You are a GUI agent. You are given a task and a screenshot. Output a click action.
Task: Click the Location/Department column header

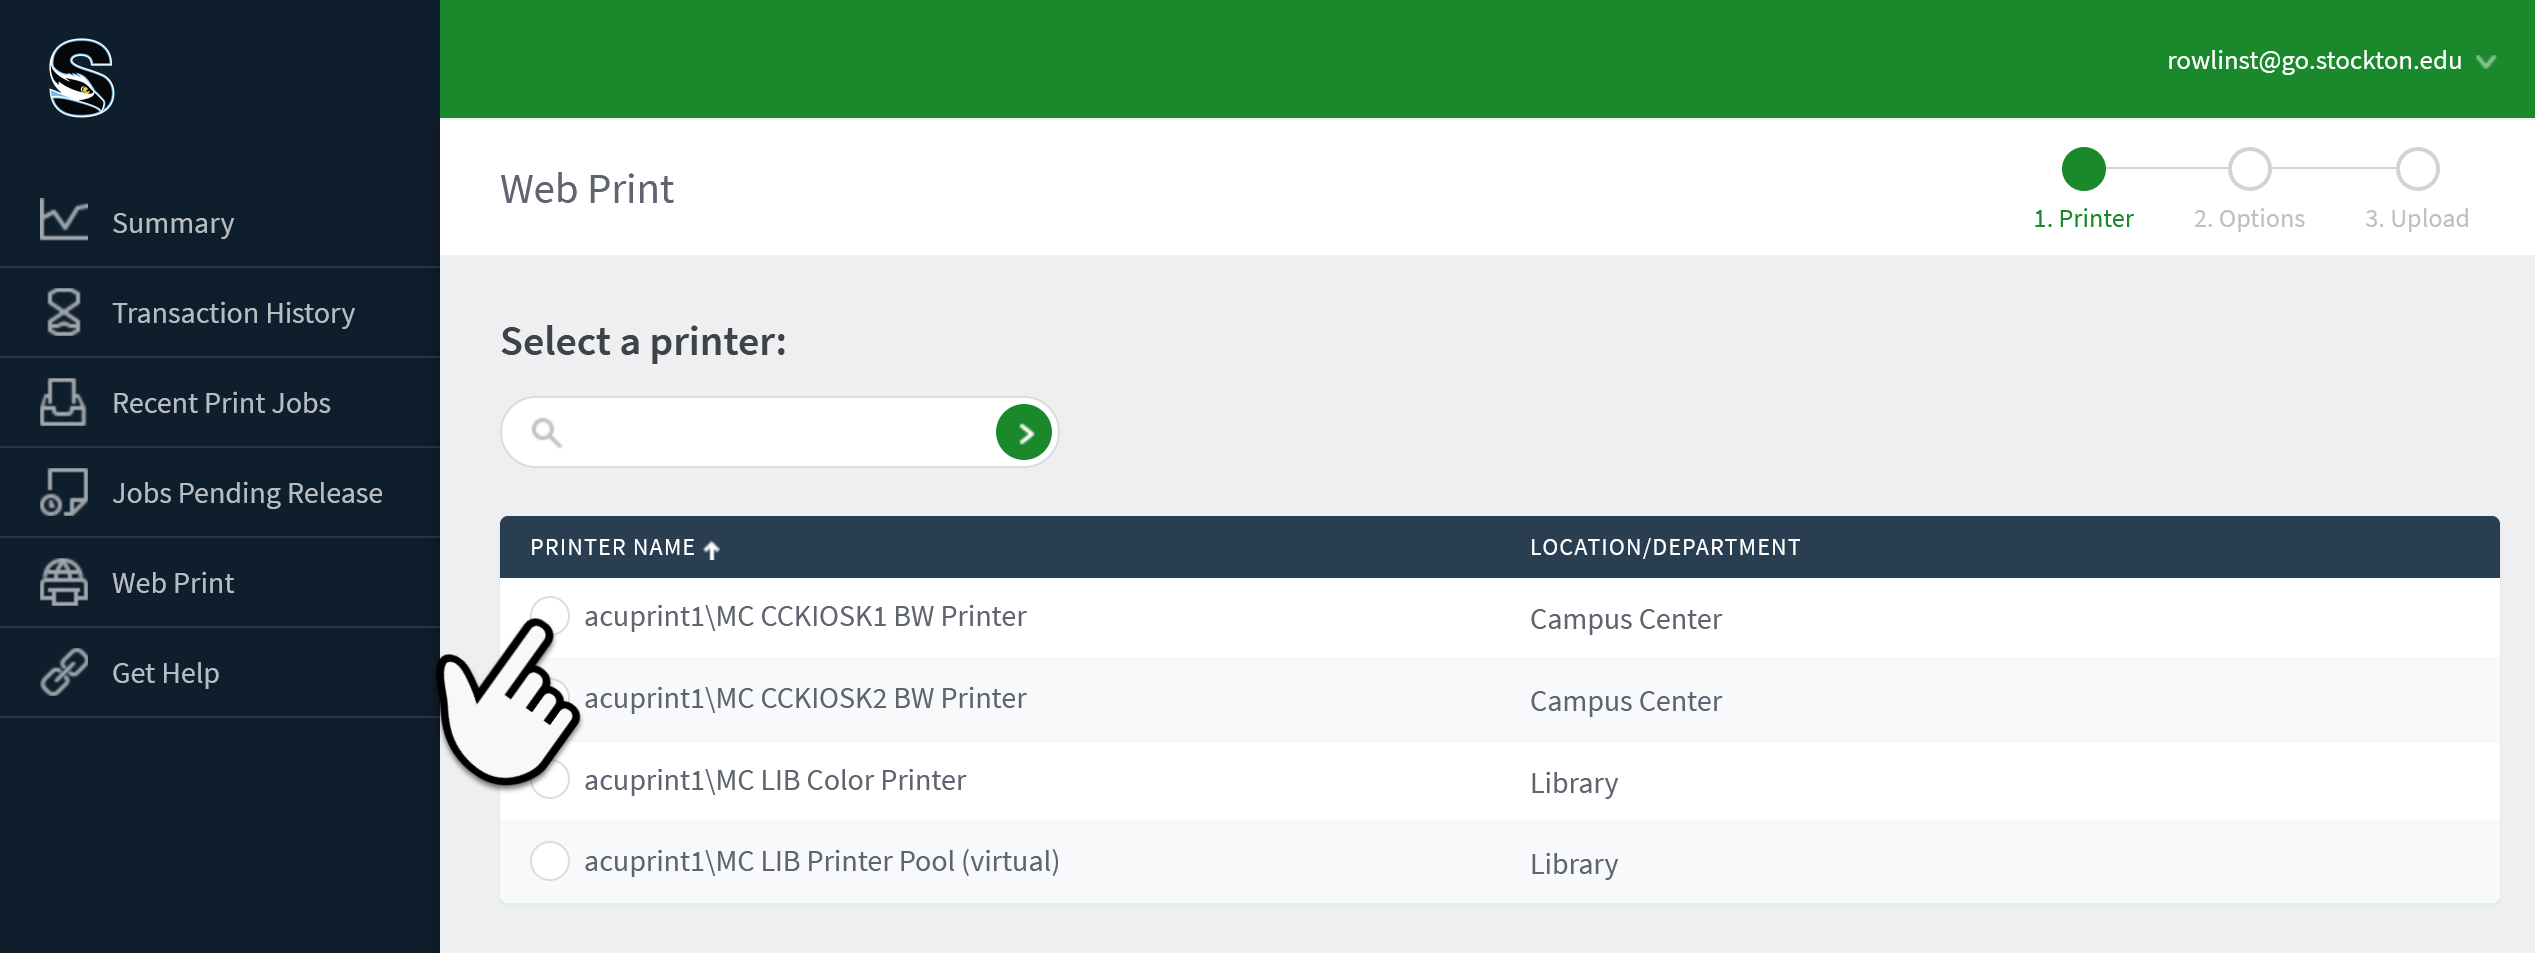point(1665,548)
